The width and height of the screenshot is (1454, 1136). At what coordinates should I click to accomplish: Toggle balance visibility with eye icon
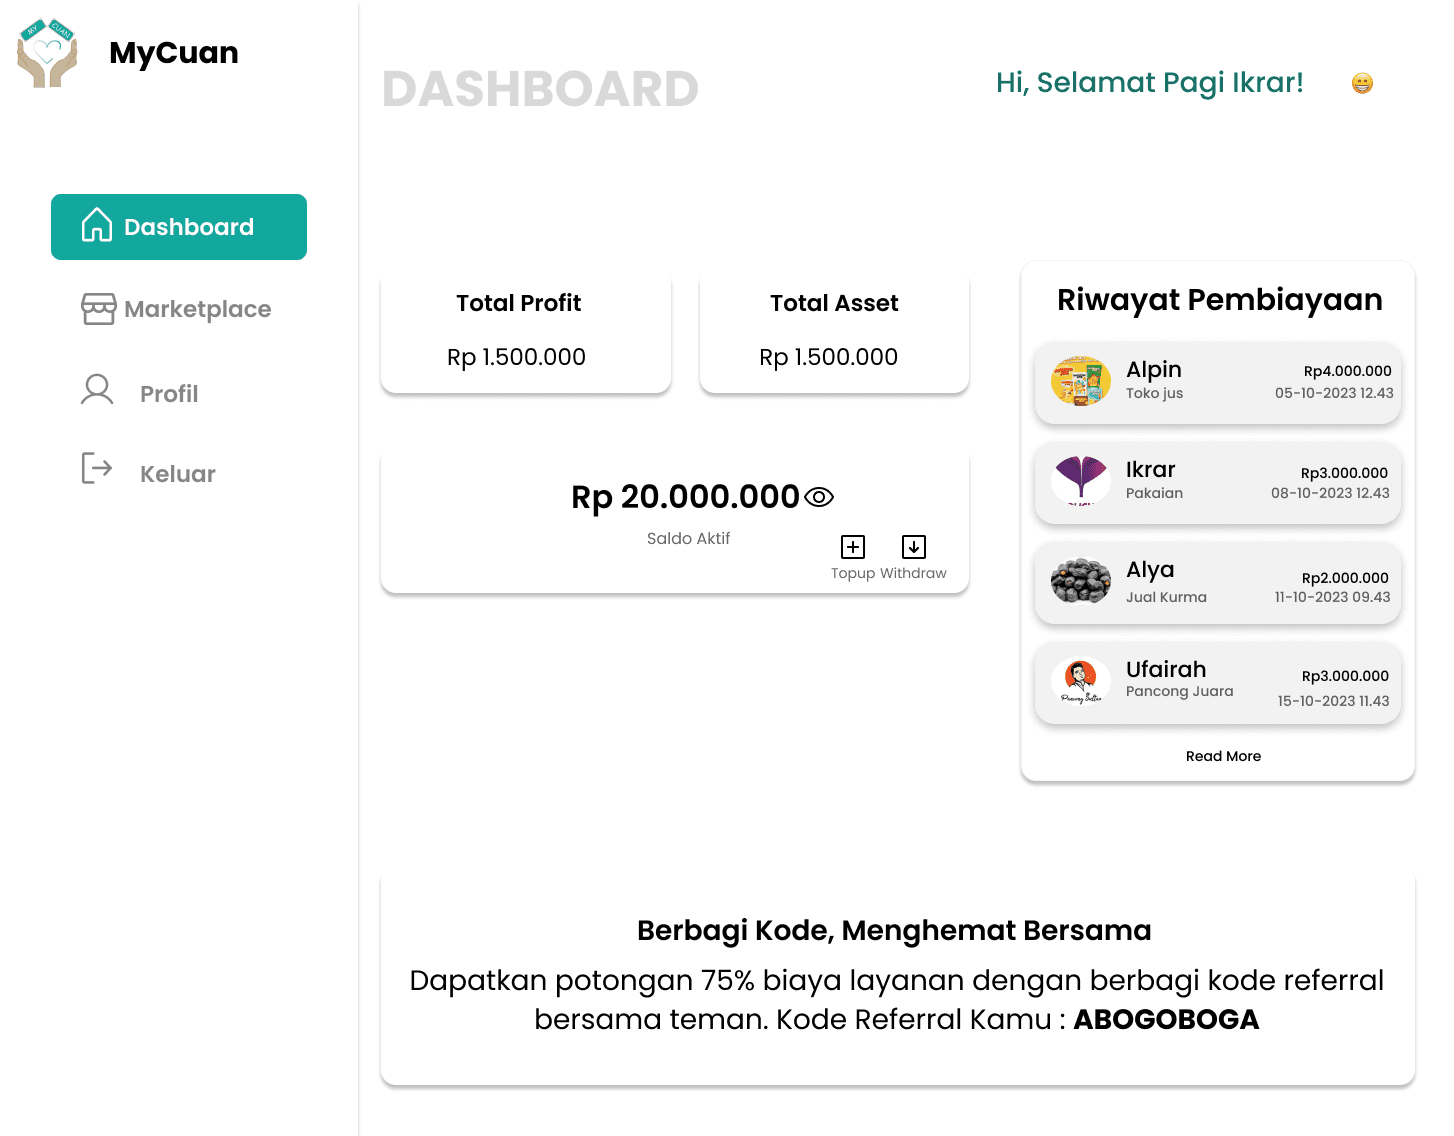[x=819, y=497]
